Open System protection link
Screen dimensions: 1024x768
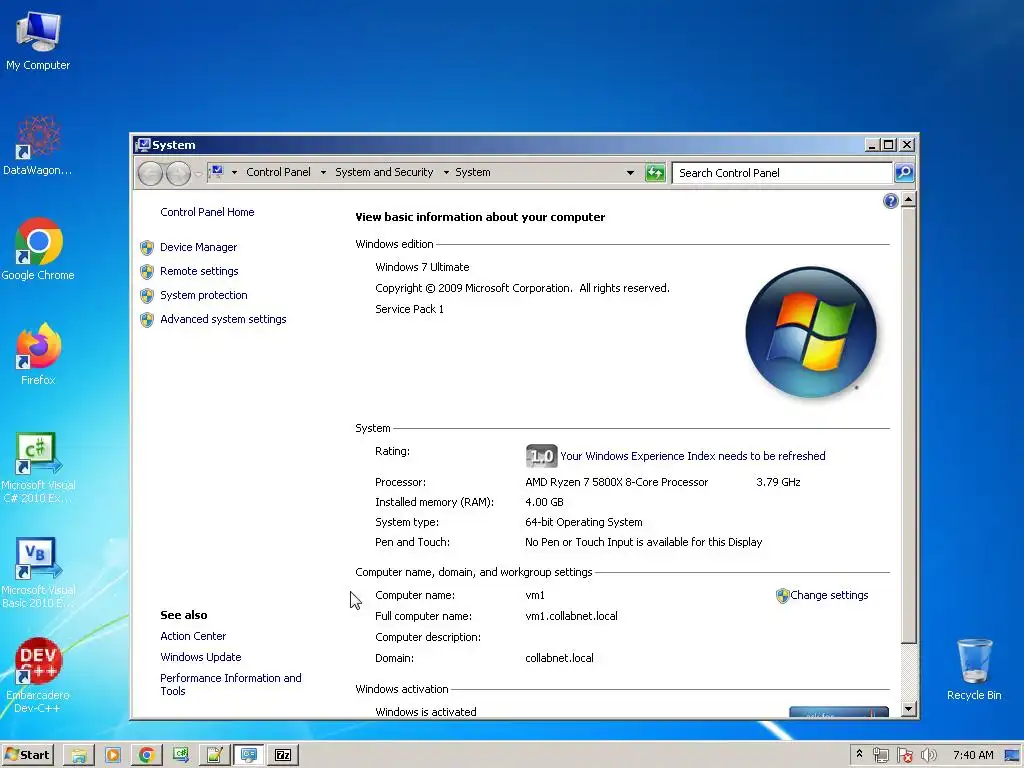click(204, 295)
